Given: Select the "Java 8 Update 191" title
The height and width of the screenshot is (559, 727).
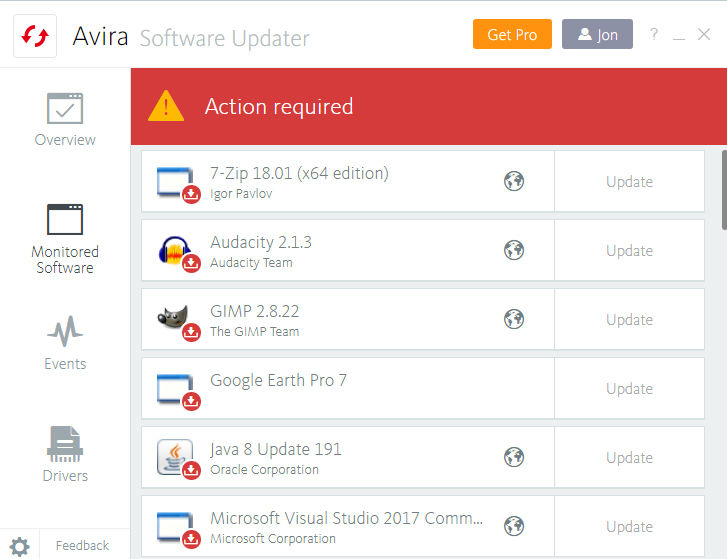Looking at the screenshot, I should click(x=275, y=450).
